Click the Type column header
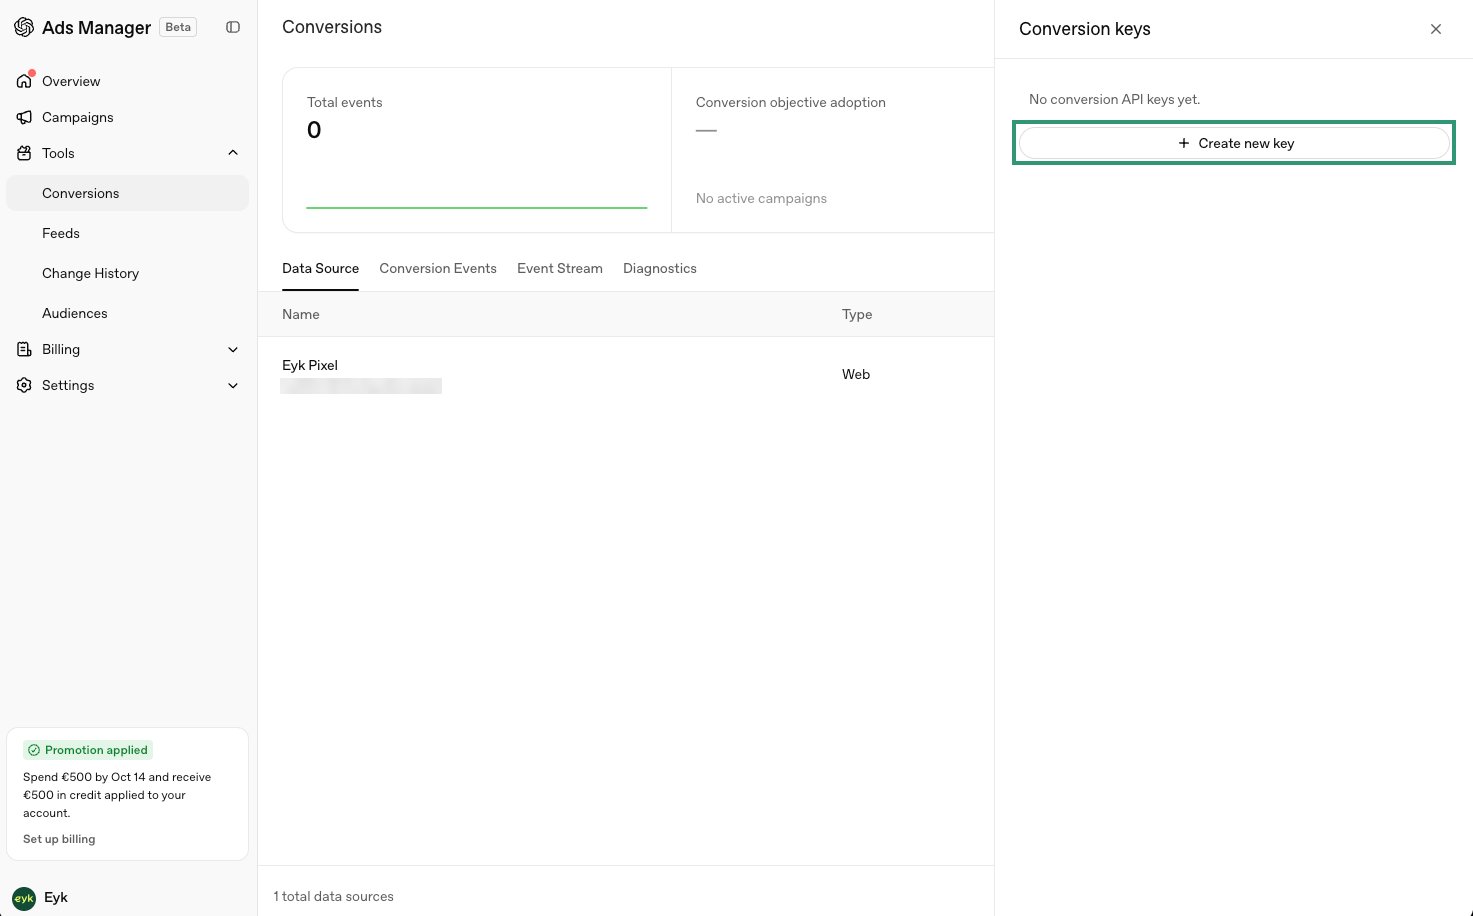The image size is (1473, 916). [857, 314]
